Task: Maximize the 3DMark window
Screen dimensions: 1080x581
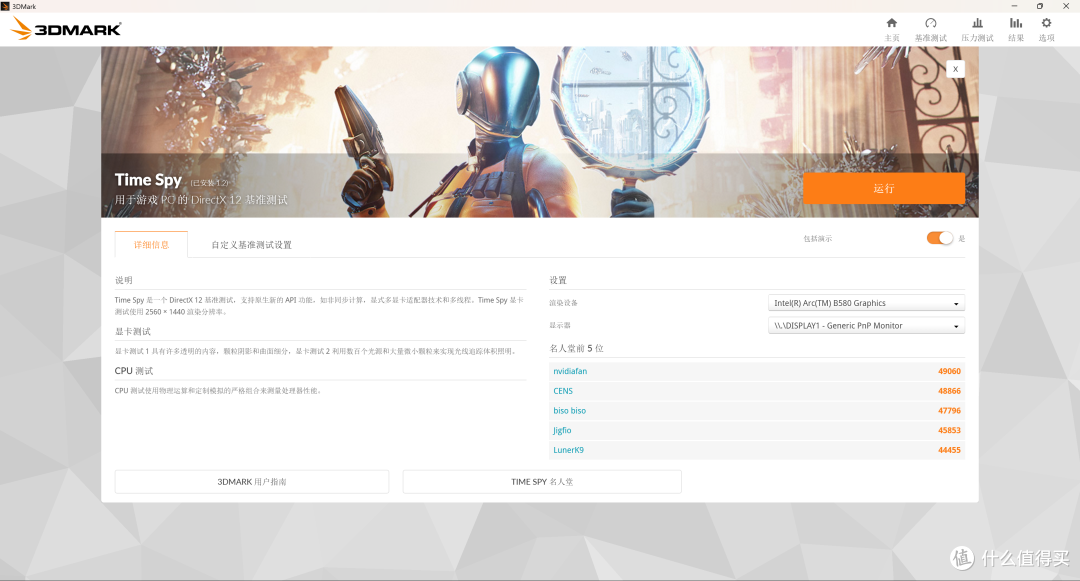Action: (1040, 6)
